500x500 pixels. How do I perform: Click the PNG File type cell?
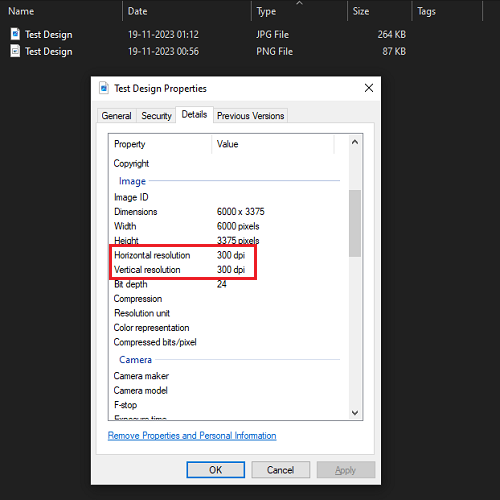[274, 51]
